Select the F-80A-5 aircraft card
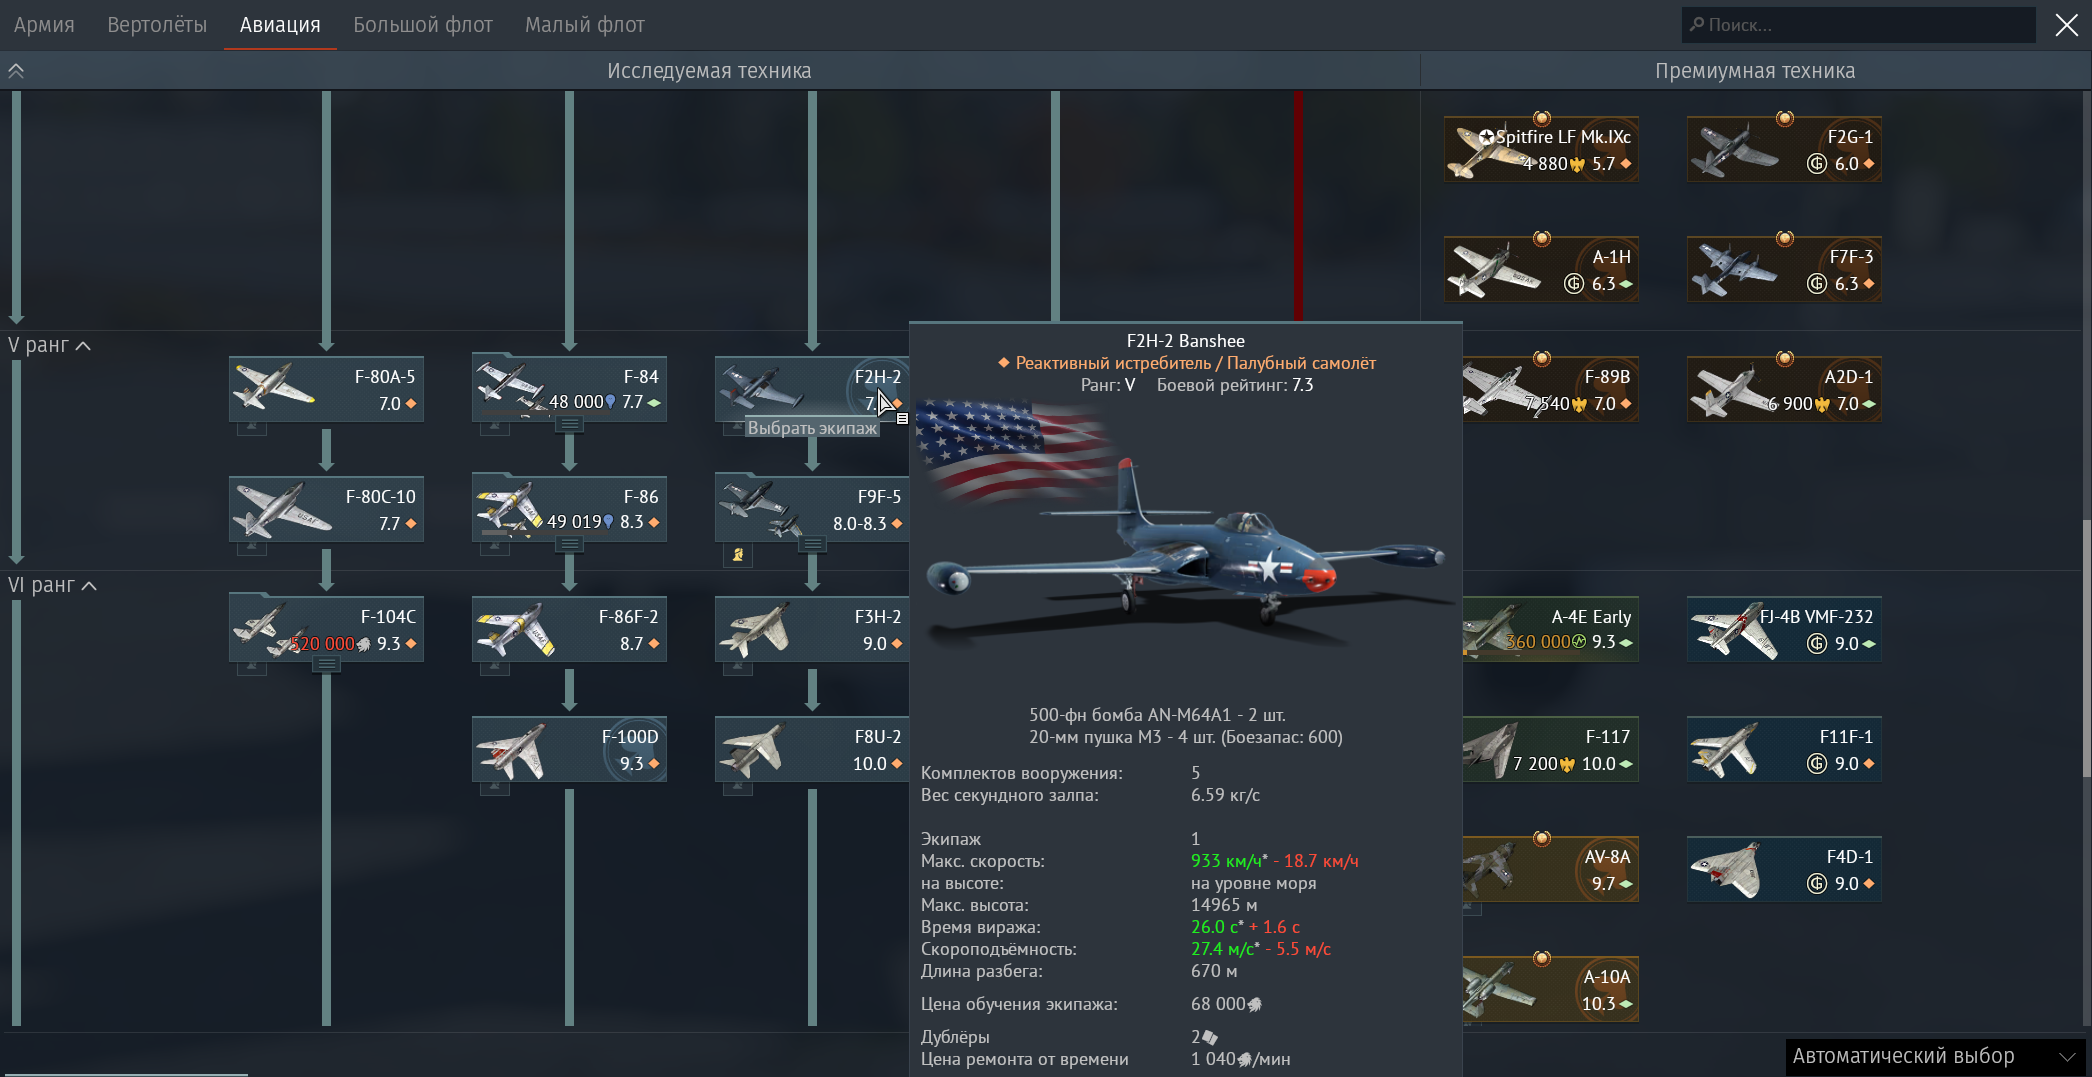 tap(326, 389)
